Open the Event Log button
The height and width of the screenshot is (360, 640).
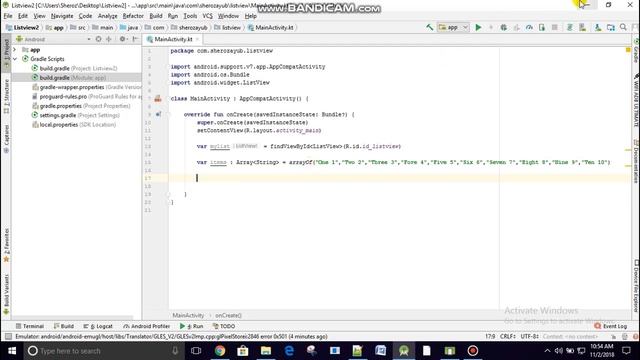(611, 326)
